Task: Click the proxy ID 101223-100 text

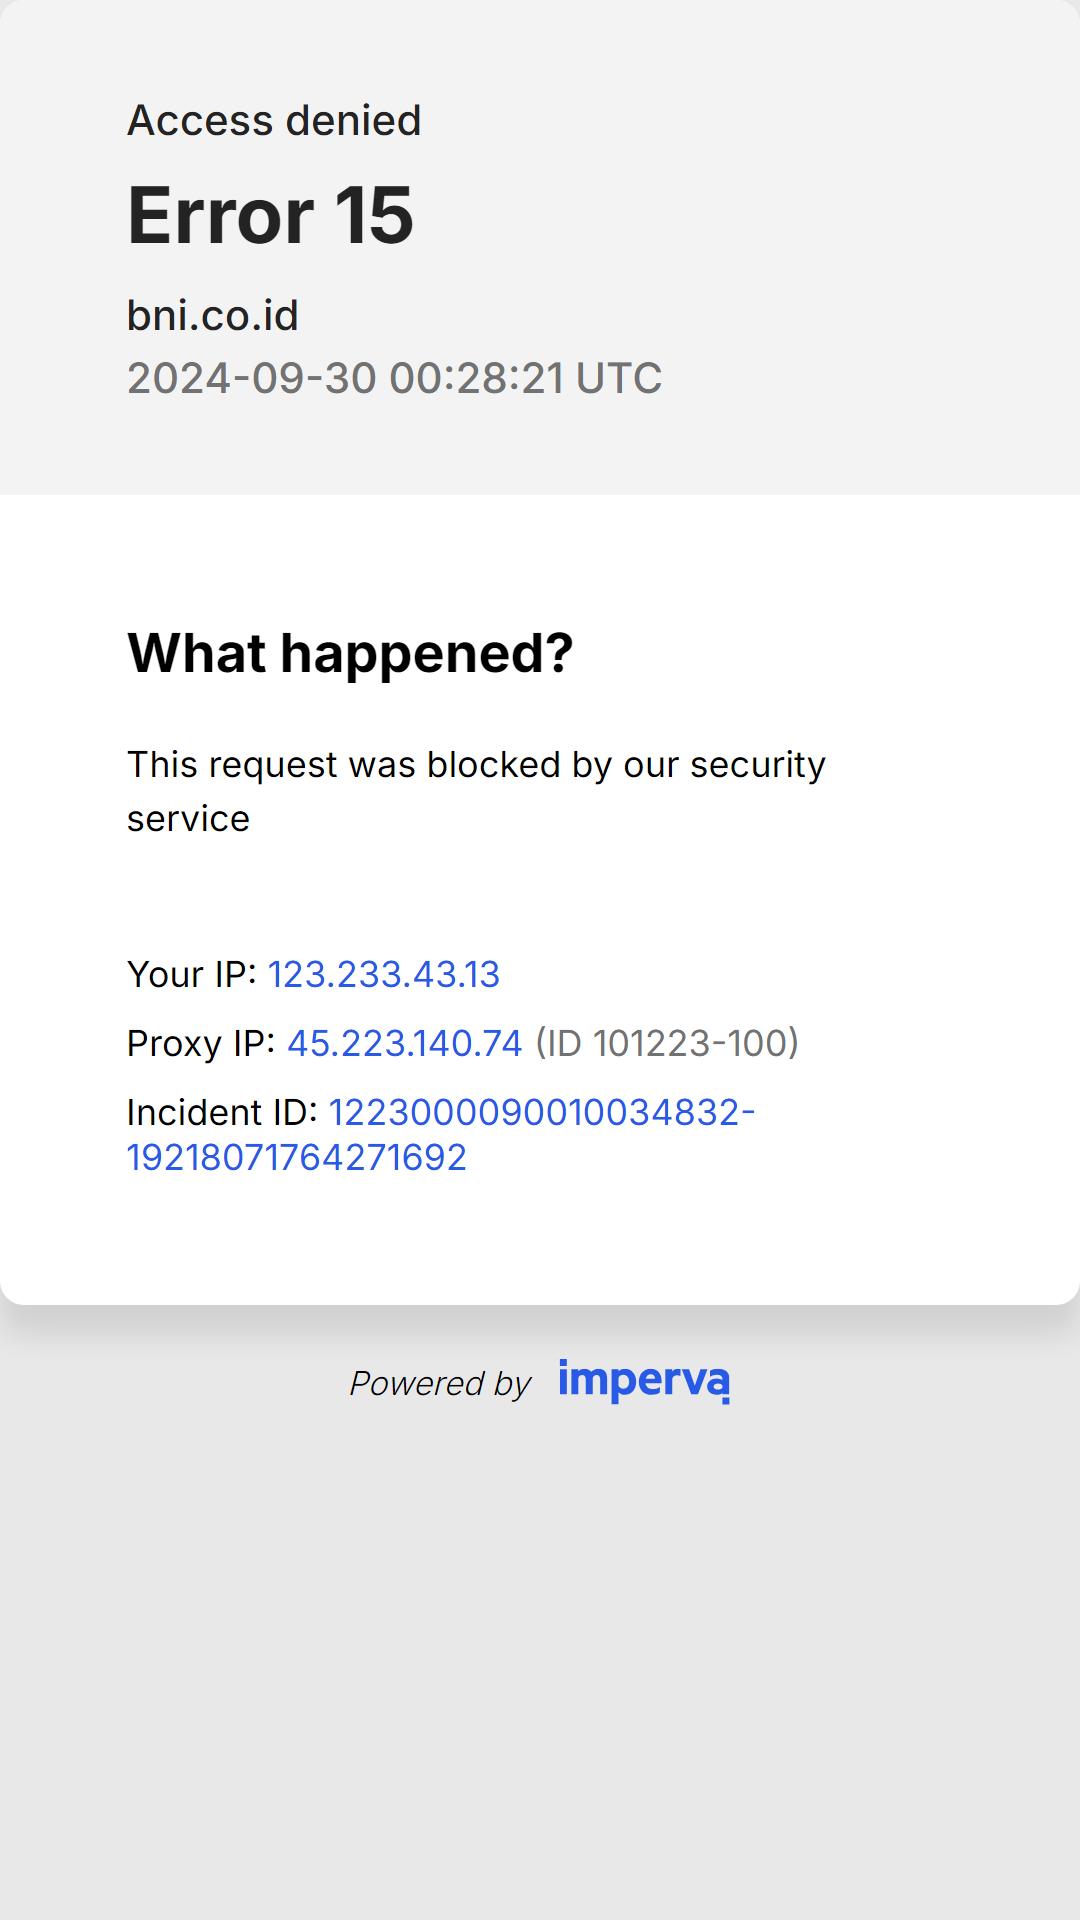Action: click(667, 1043)
